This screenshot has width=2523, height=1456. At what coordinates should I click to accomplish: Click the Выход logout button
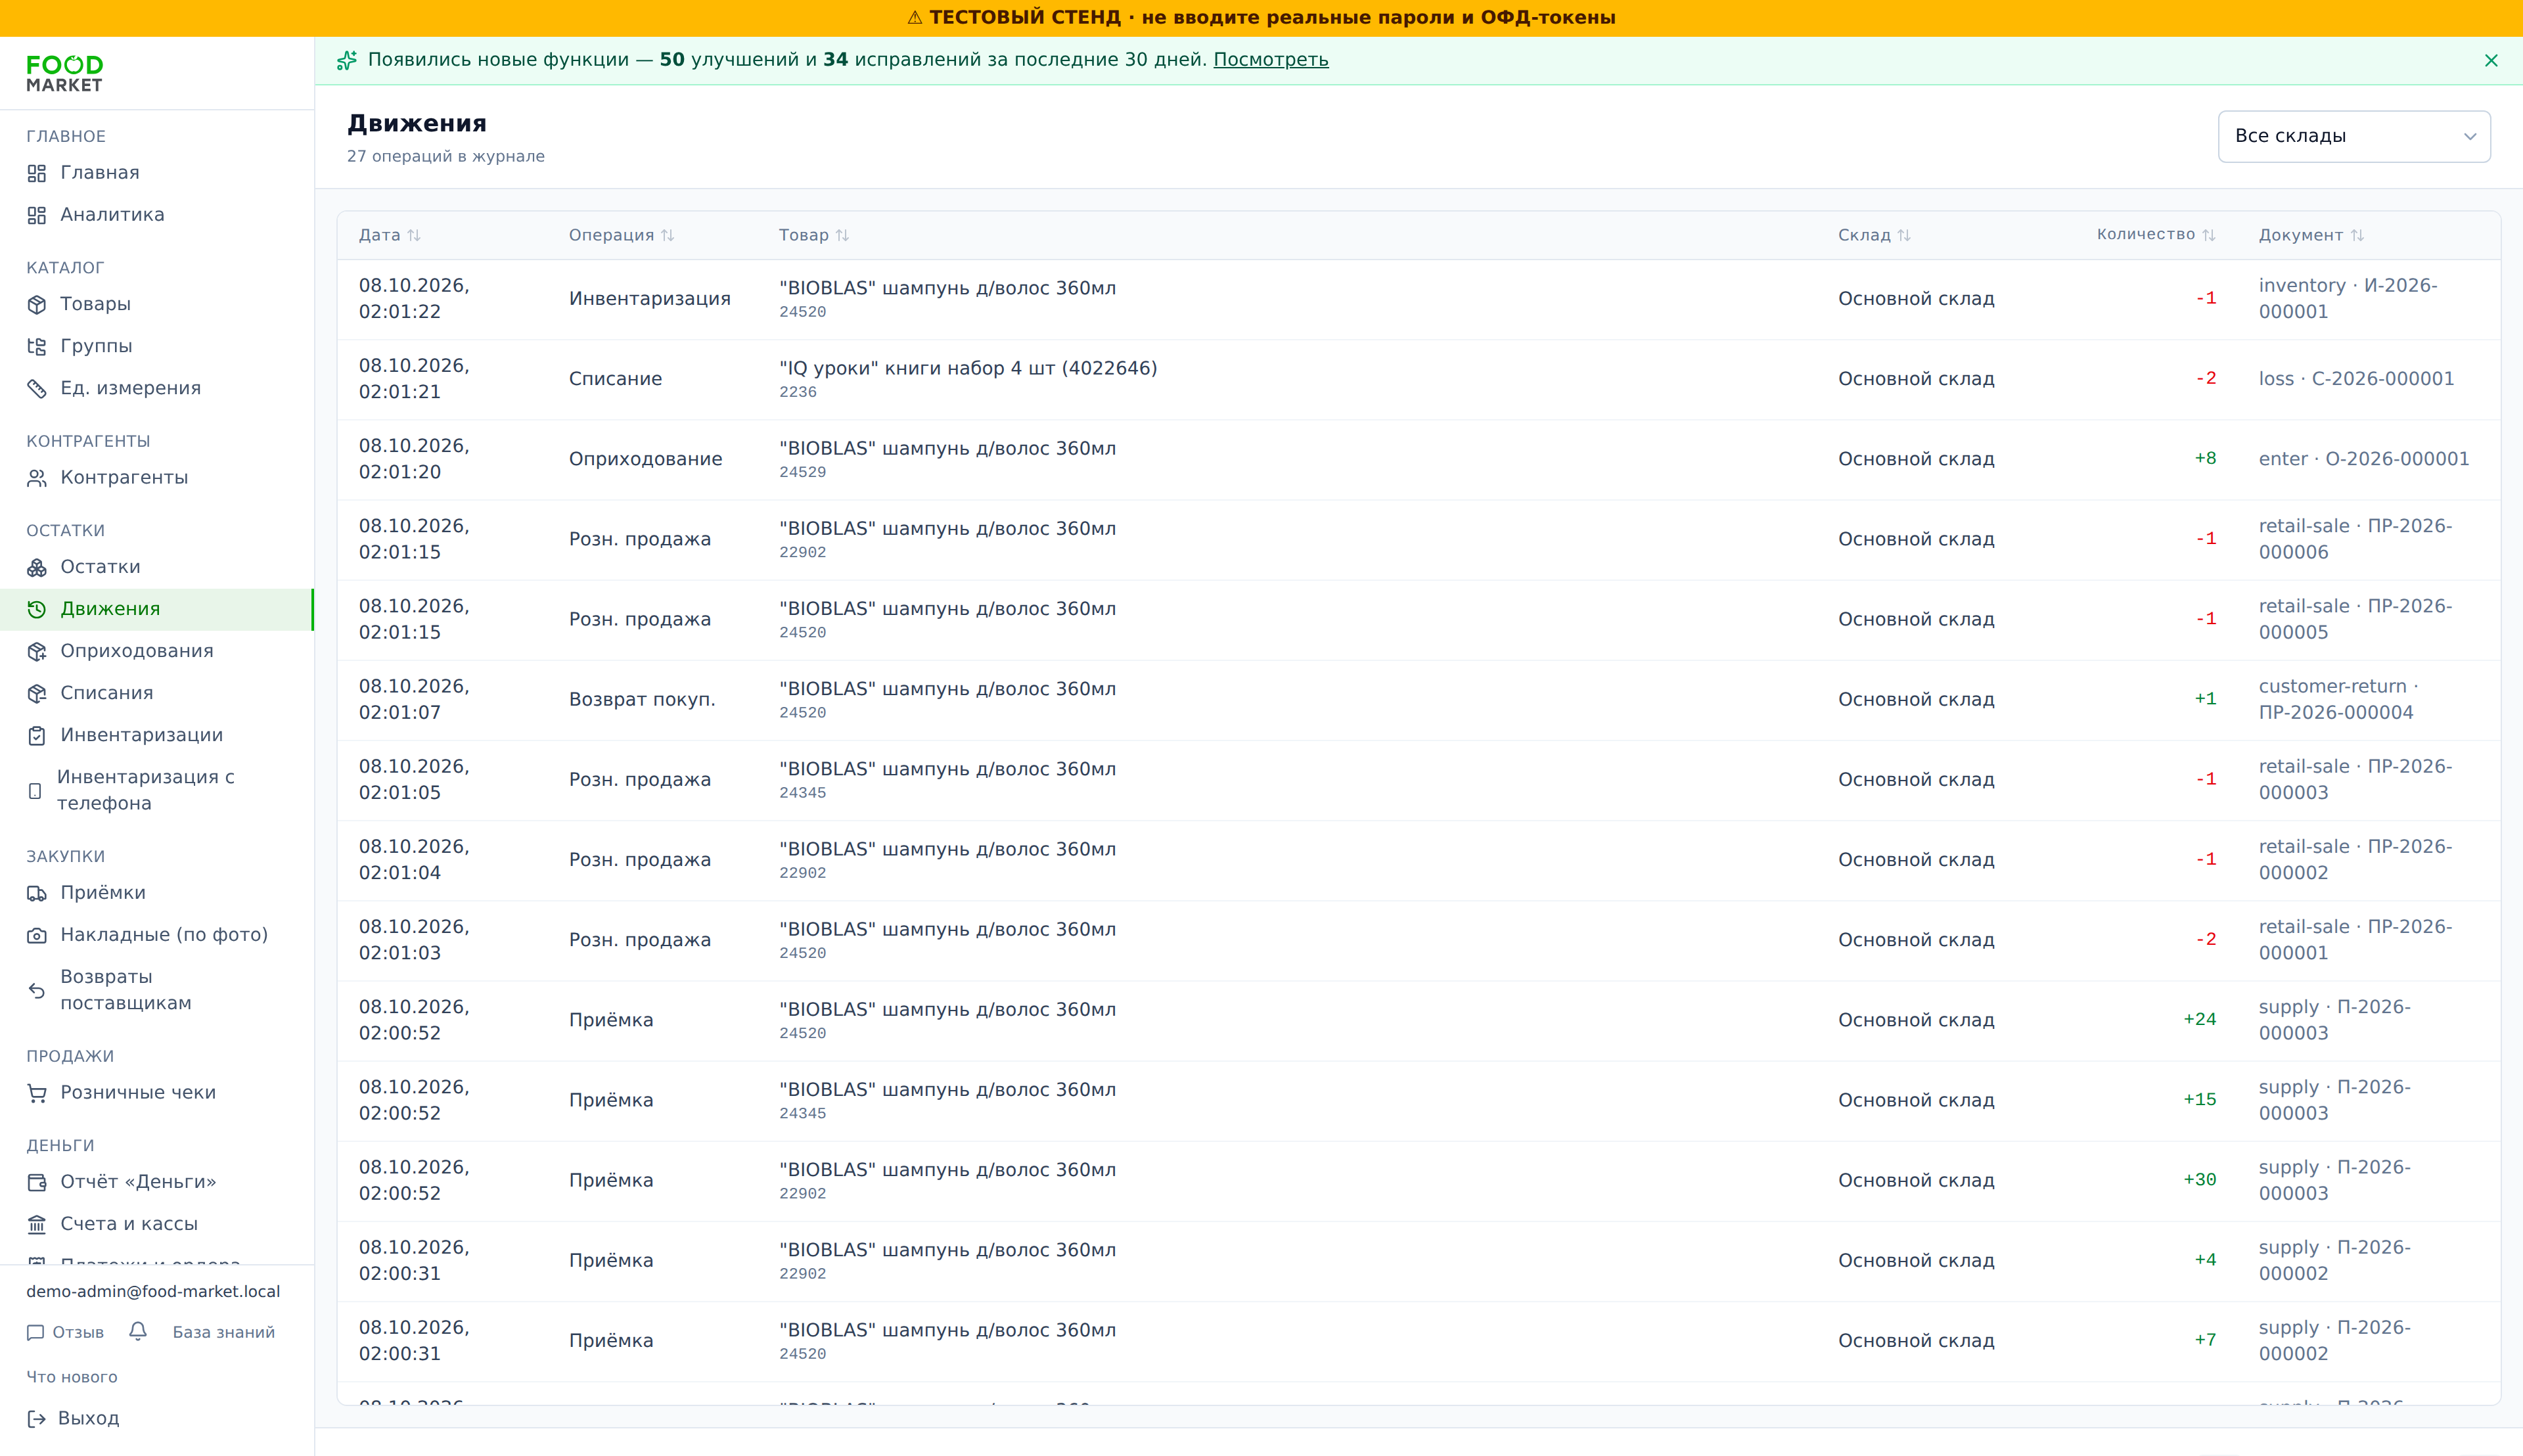coord(73,1418)
